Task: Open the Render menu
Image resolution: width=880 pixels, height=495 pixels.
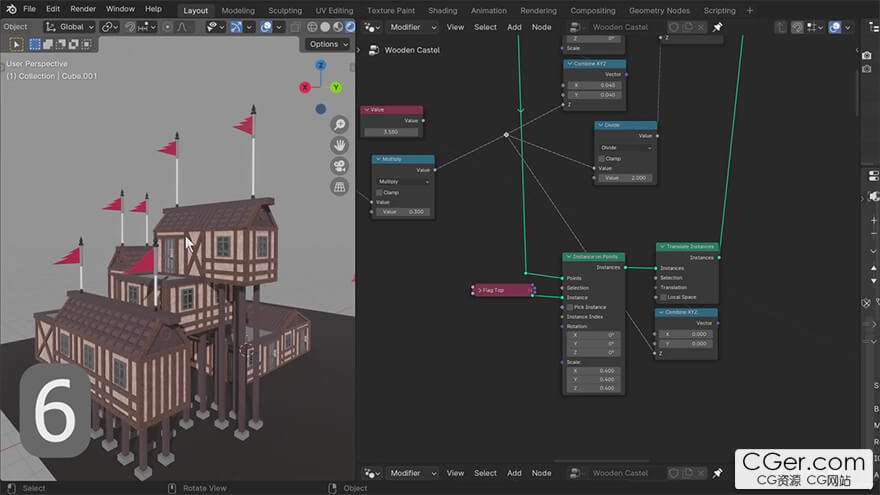Action: [83, 9]
